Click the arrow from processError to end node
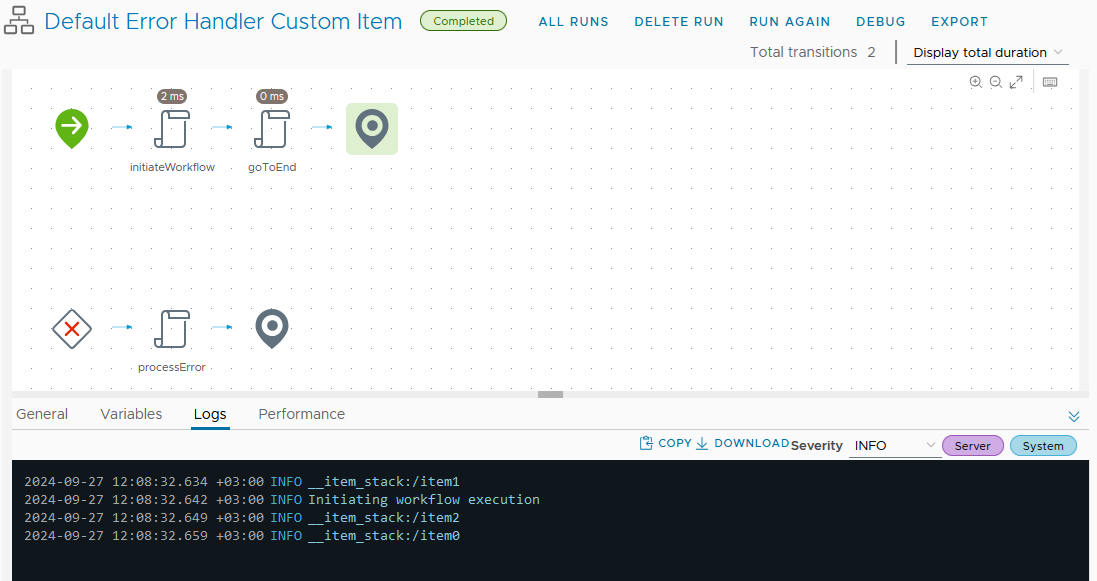Screen dimensions: 1097x581 coord(222,327)
